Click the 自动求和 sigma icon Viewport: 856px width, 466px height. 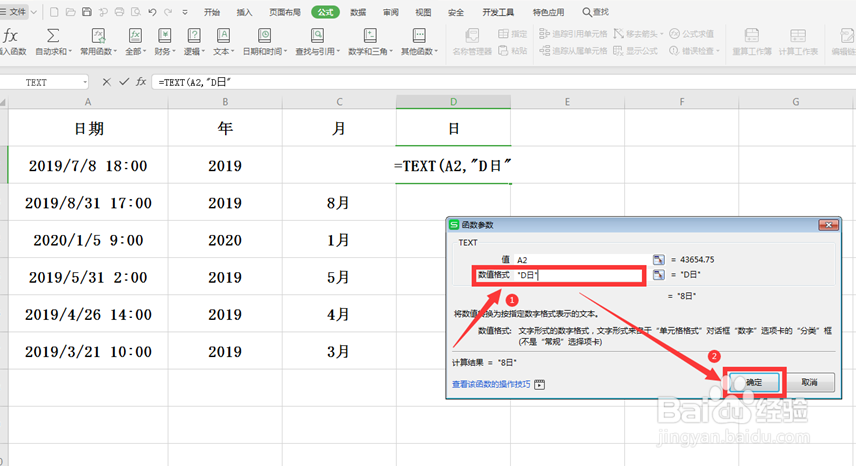(x=52, y=36)
